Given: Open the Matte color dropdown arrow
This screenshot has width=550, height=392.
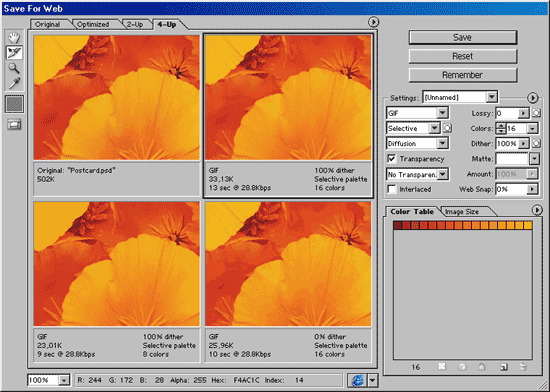Looking at the screenshot, I should point(534,159).
